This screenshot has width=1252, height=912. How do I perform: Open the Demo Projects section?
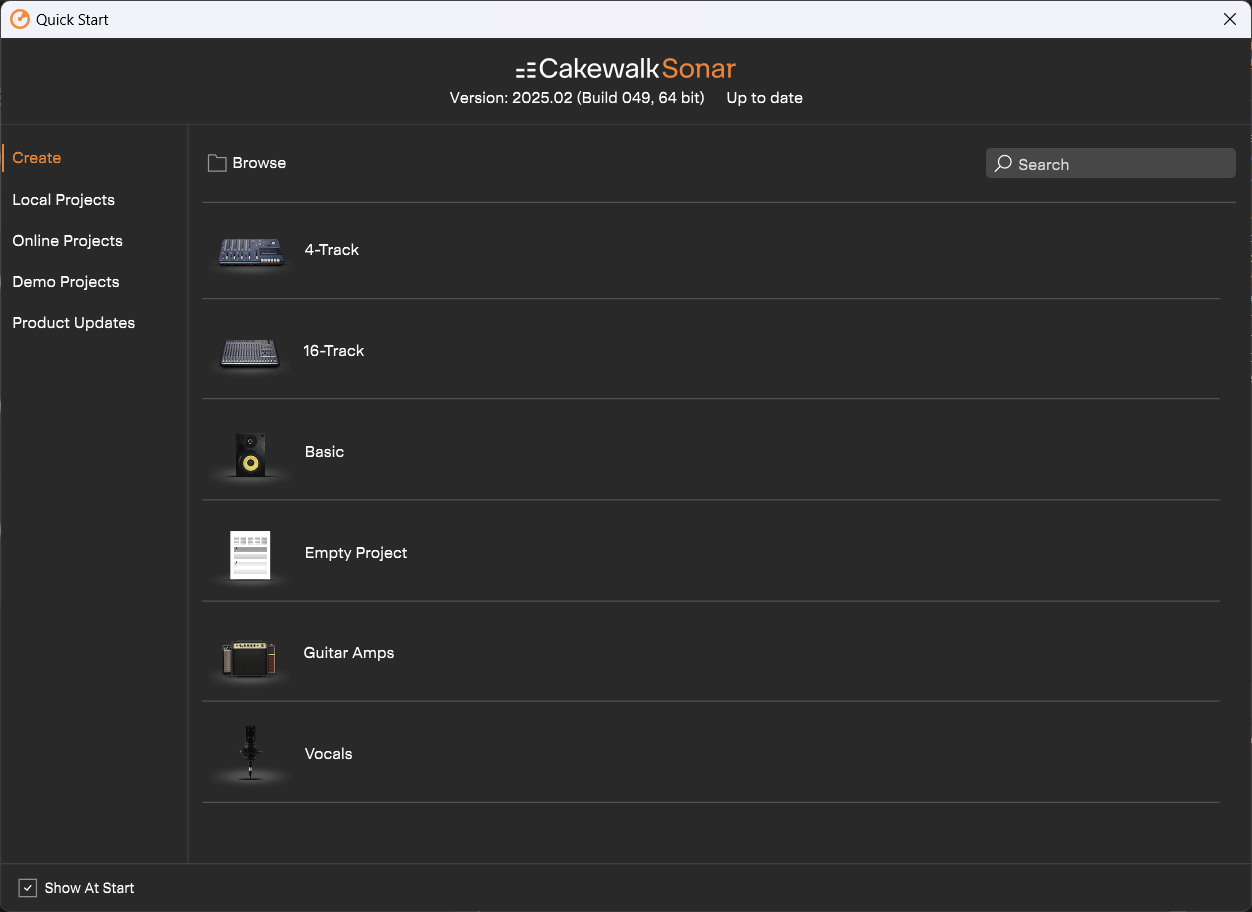pyautogui.click(x=65, y=281)
